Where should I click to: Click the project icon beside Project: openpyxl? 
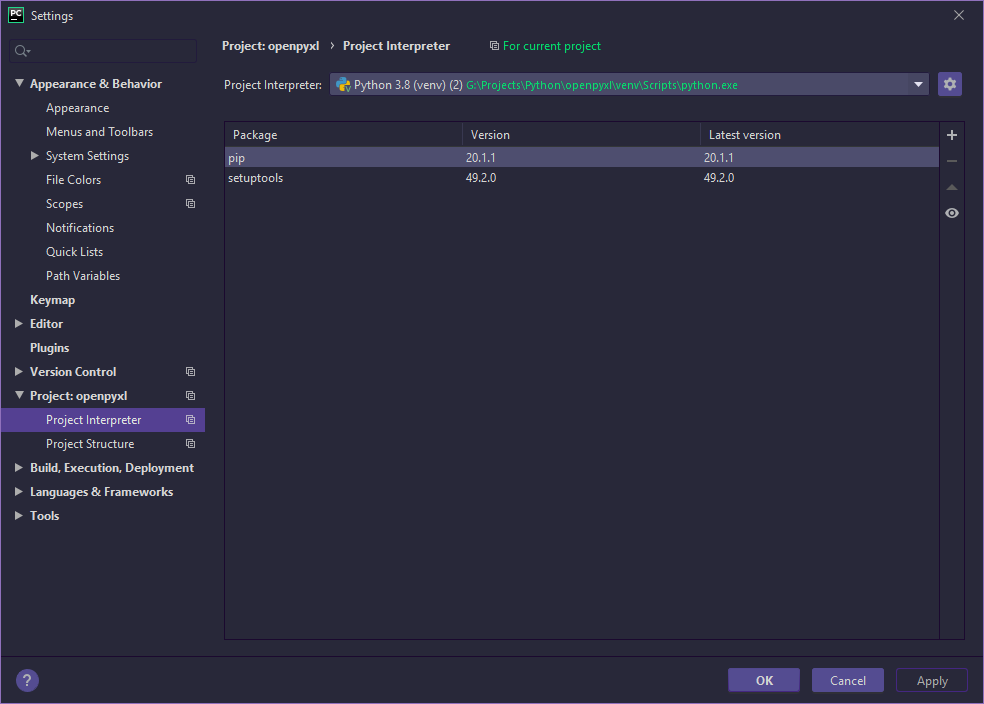pyautogui.click(x=190, y=395)
